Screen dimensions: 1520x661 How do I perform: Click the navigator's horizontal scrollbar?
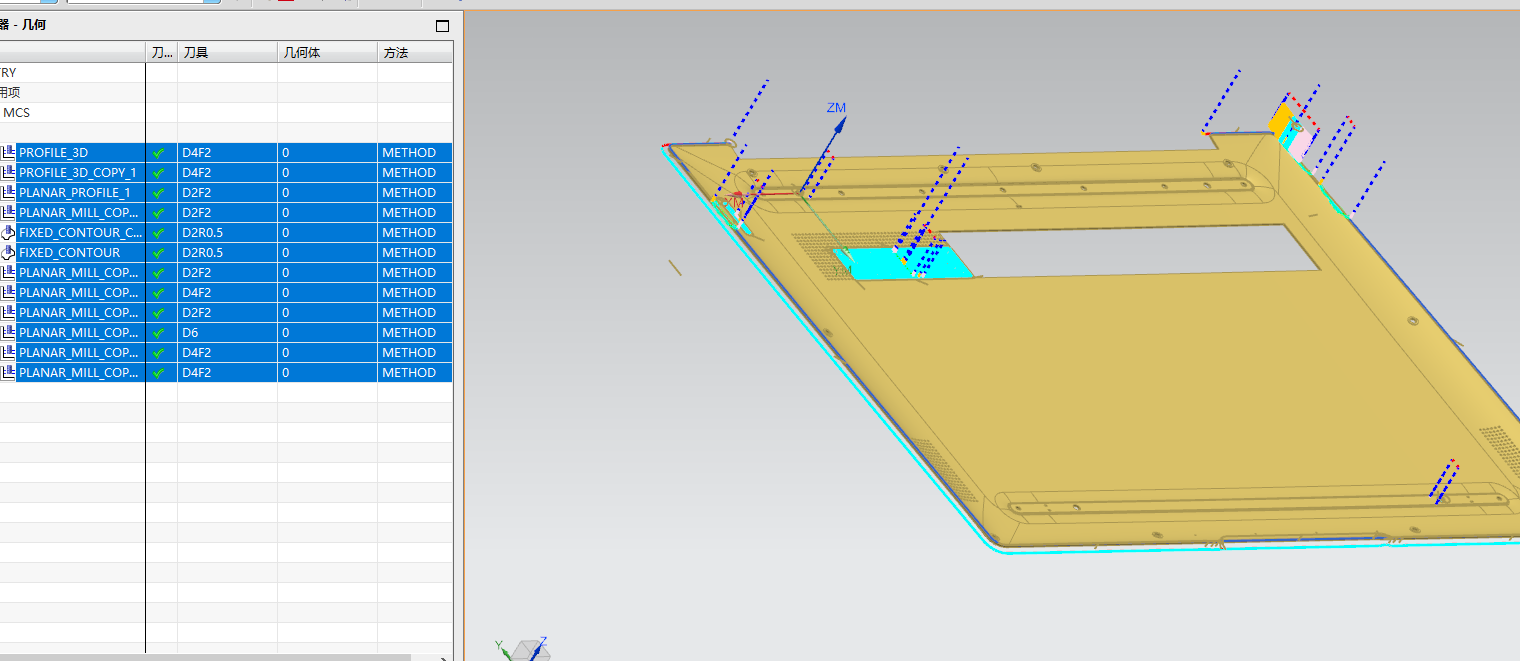[x=205, y=657]
